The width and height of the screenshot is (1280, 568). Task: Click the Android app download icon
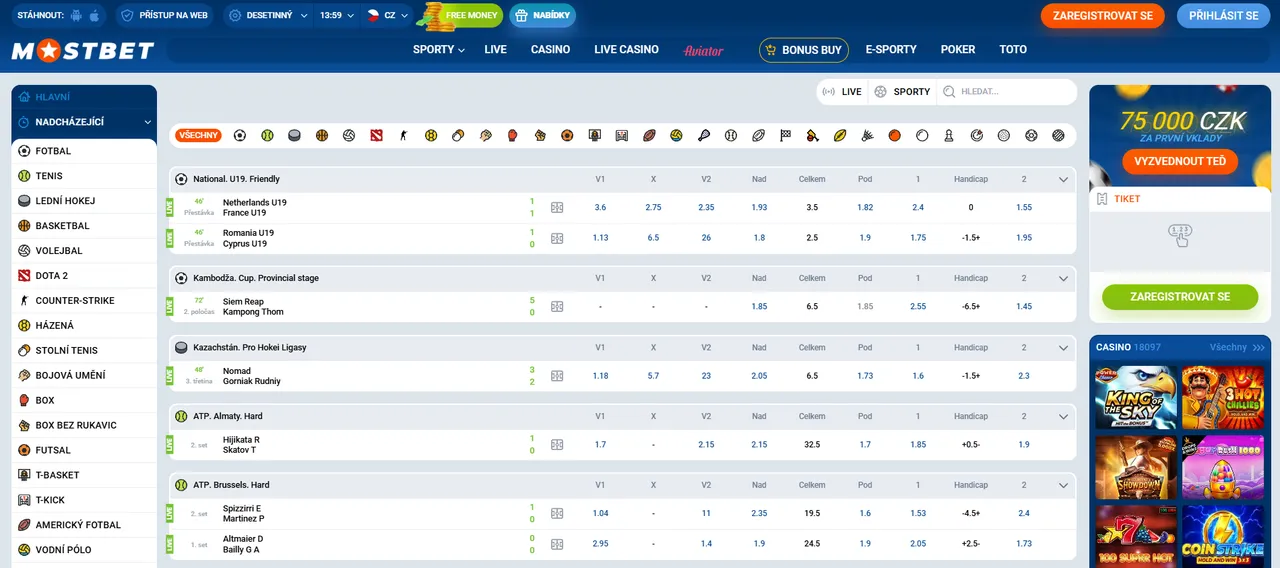tap(78, 16)
